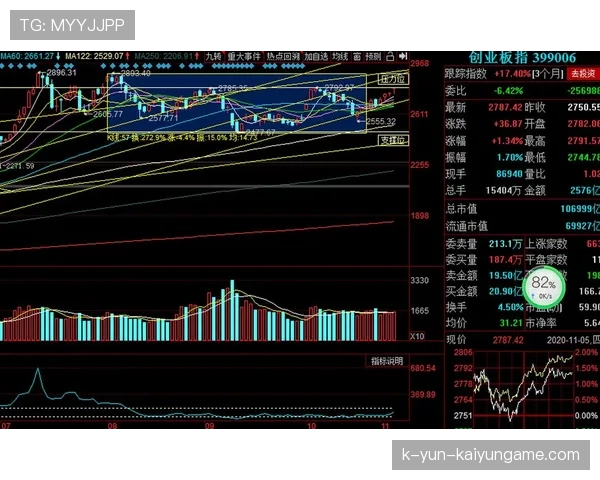Click the green 82% speed floating widget
This screenshot has width=600, height=480.
pos(543,286)
